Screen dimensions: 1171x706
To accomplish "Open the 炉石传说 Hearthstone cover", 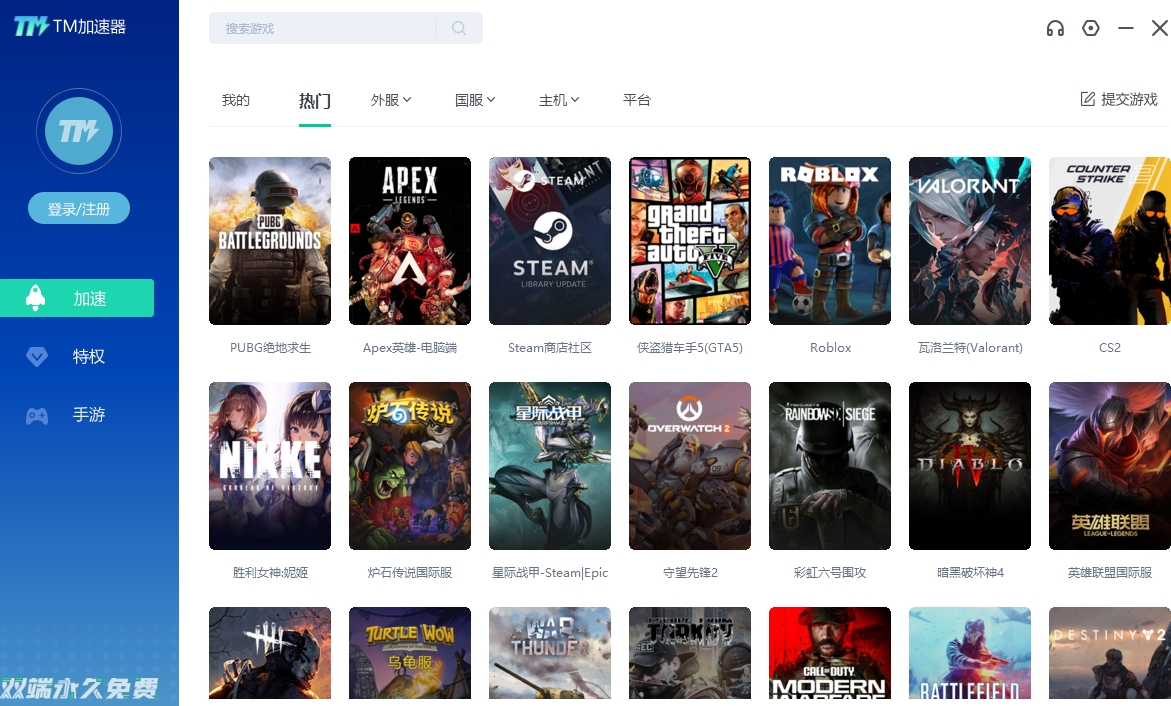I will pos(409,465).
